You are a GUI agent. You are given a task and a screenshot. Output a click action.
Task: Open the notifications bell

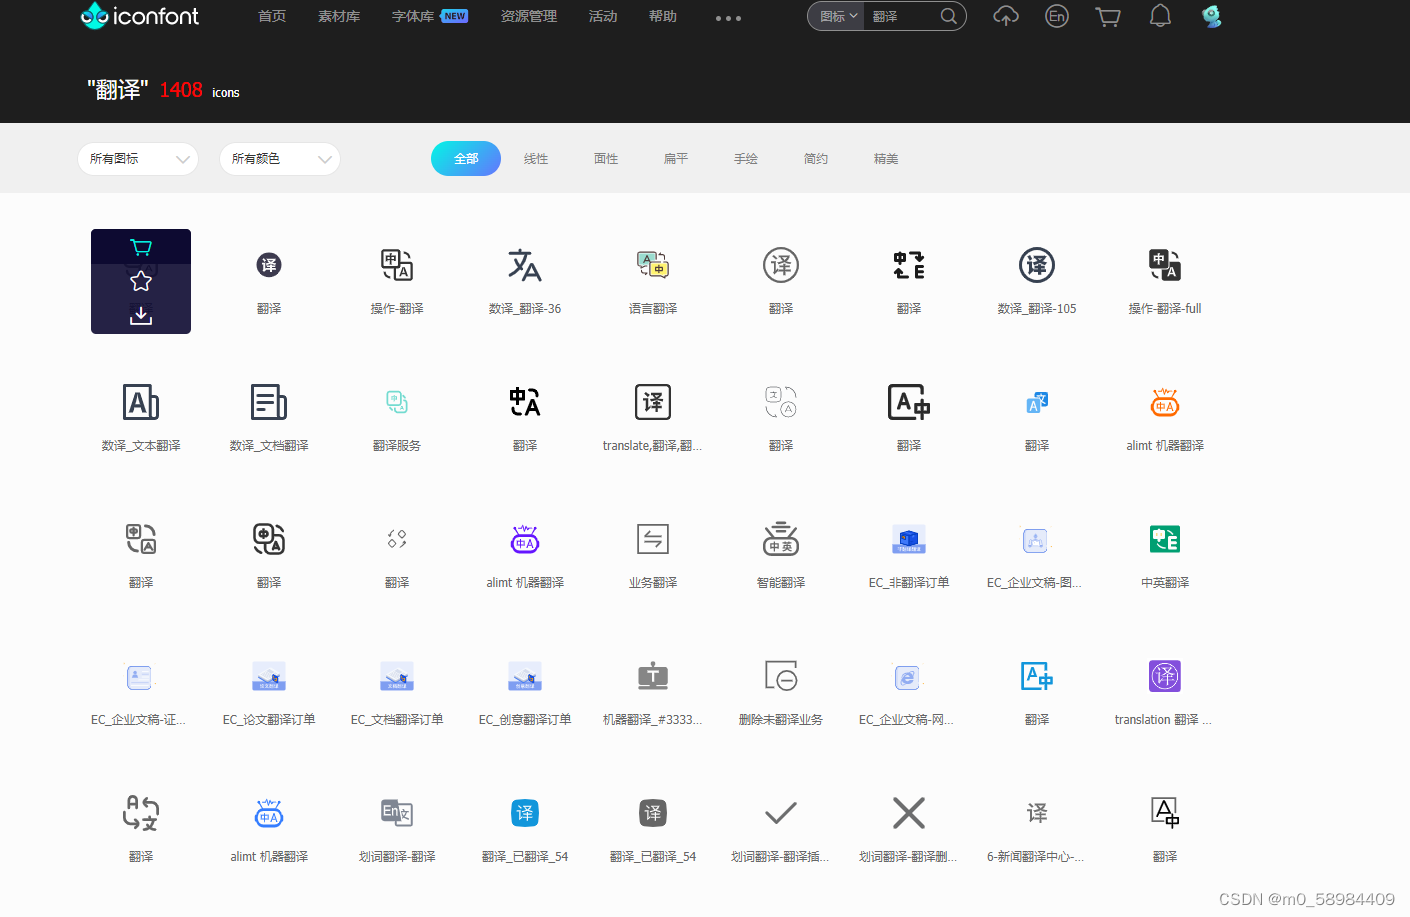tap(1160, 16)
